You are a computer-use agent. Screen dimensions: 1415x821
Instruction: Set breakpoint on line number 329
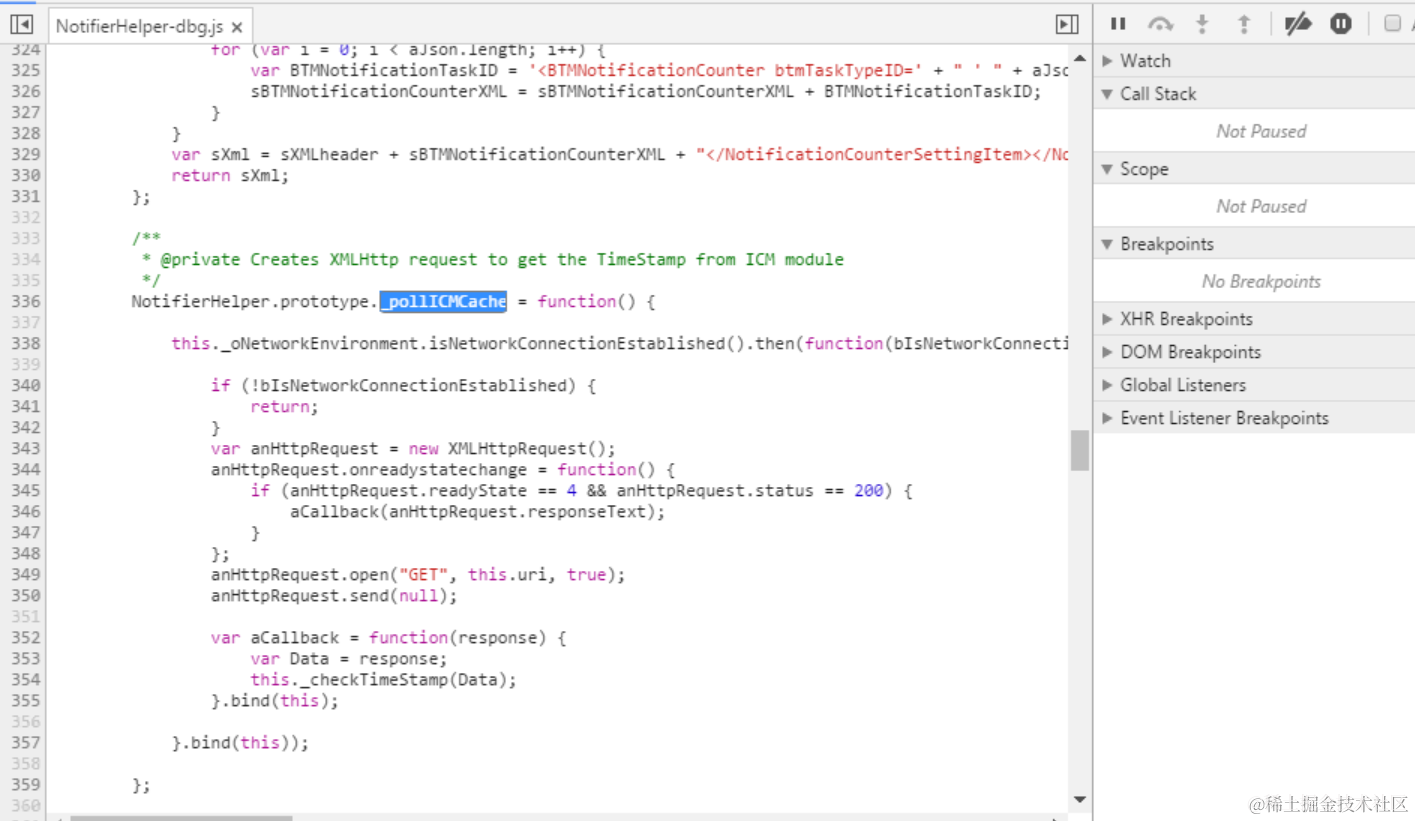tap(25, 154)
